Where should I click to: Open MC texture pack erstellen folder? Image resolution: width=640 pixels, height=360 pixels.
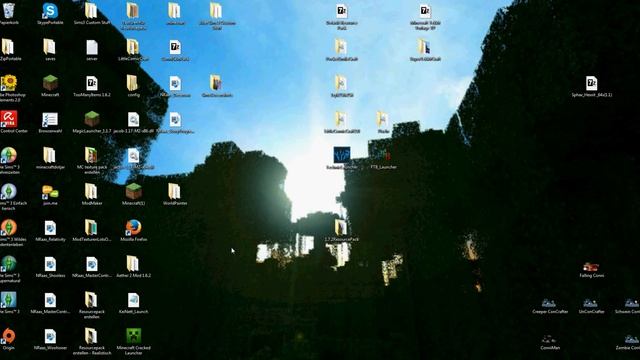91,155
